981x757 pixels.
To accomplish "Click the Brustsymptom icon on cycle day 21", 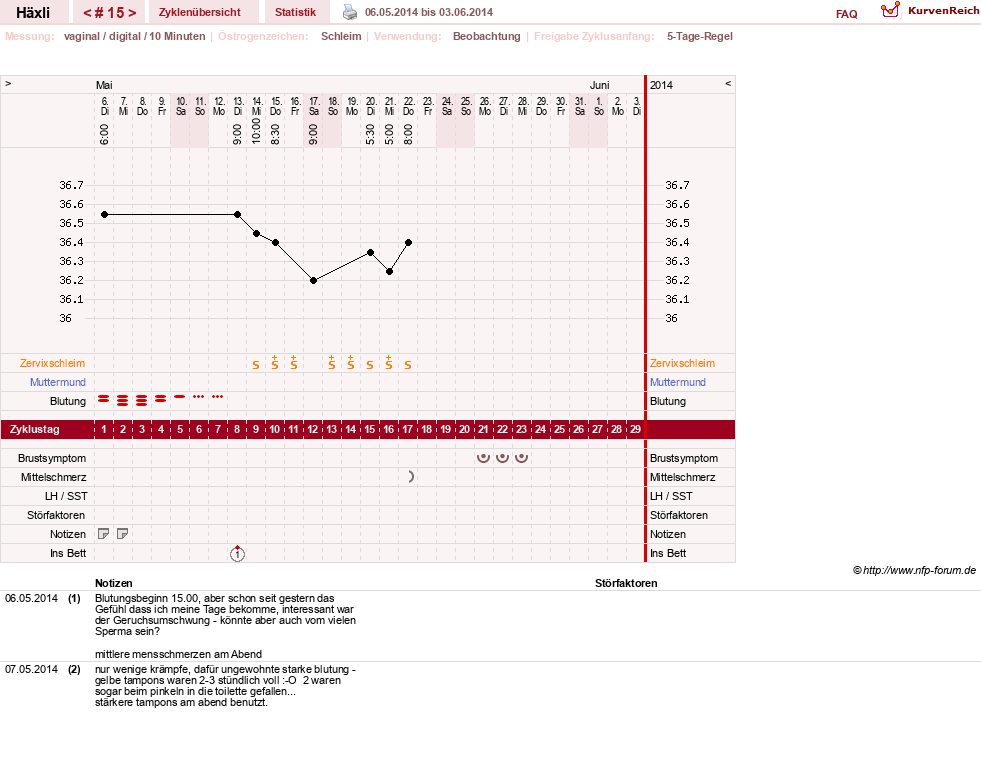I will [x=483, y=457].
